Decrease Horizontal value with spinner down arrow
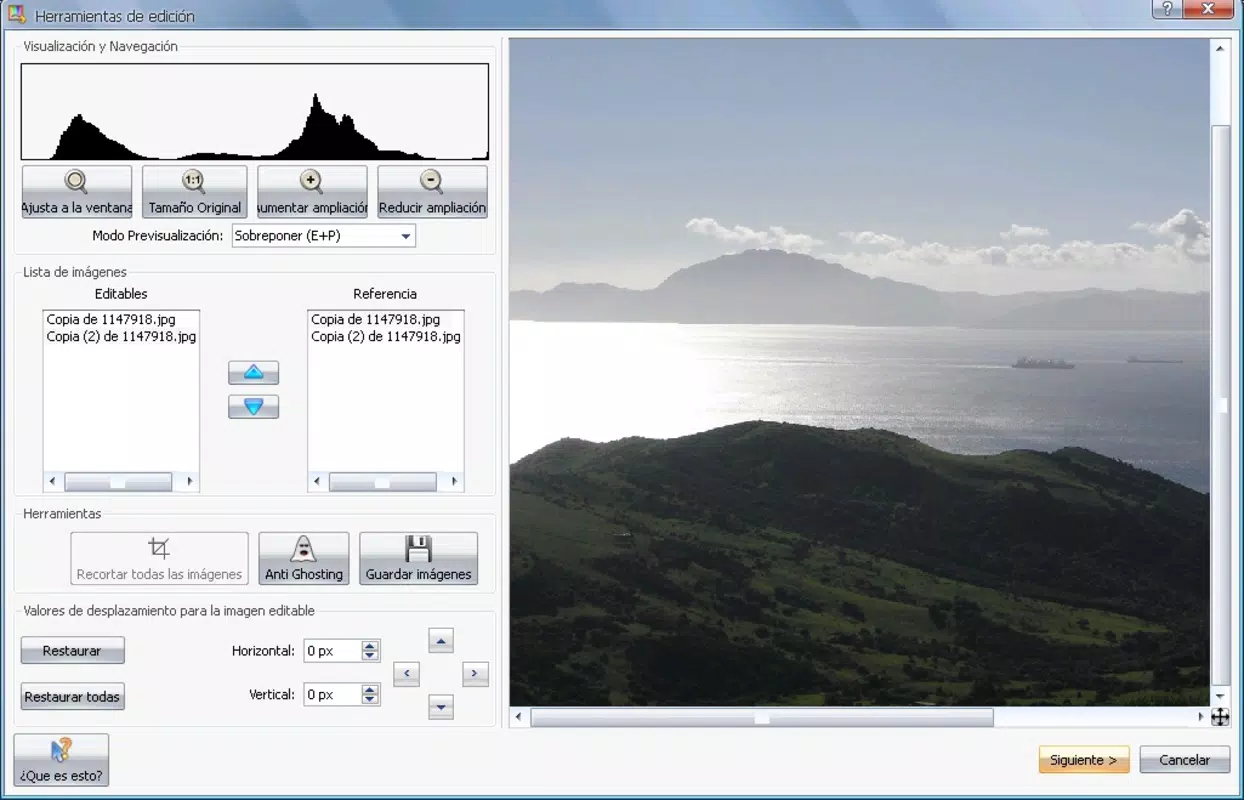This screenshot has width=1244, height=800. 370,656
